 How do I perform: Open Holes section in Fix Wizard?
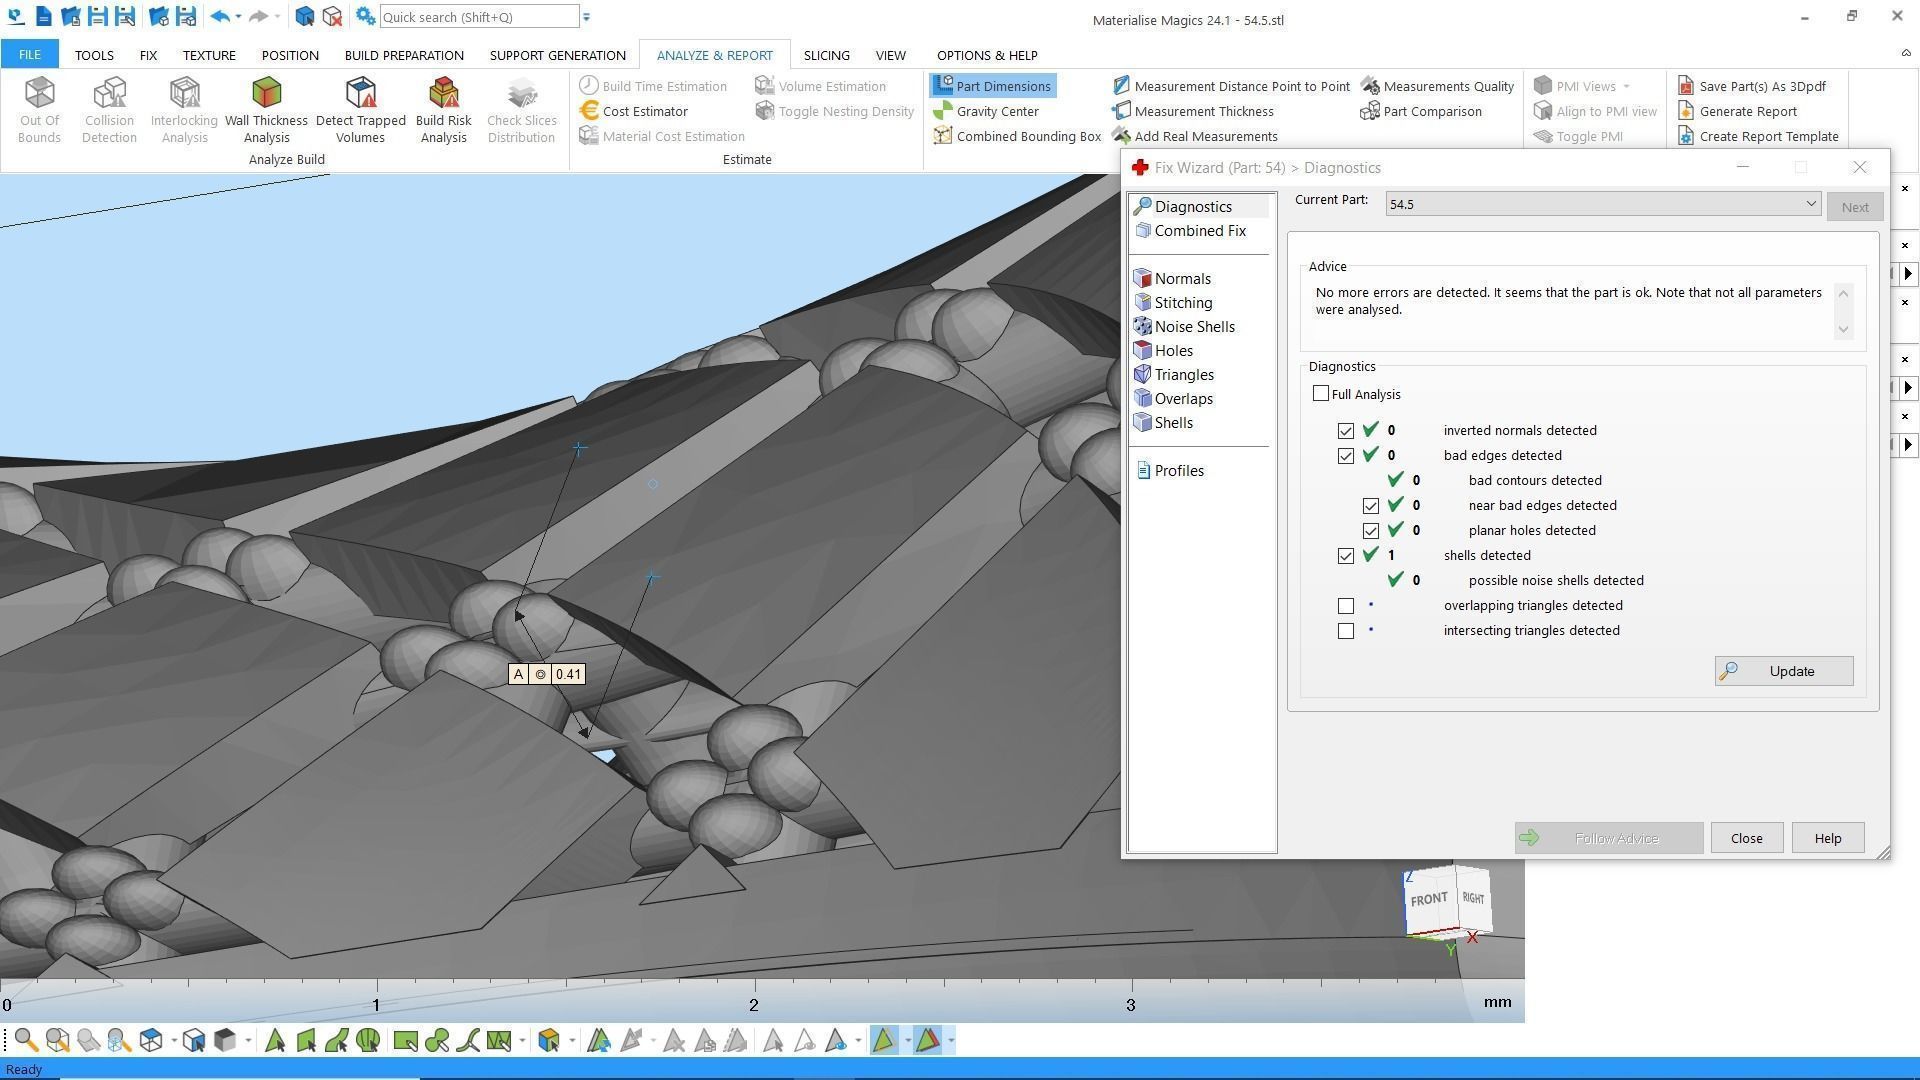[1173, 351]
